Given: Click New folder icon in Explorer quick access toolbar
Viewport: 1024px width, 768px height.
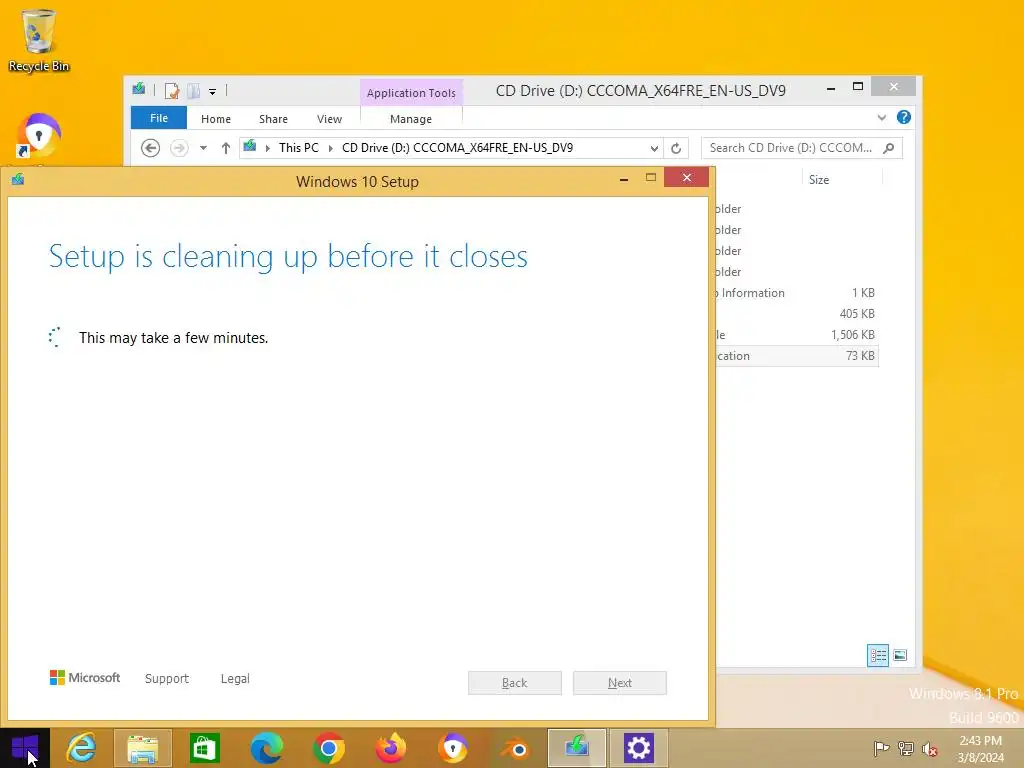Looking at the screenshot, I should (193, 91).
